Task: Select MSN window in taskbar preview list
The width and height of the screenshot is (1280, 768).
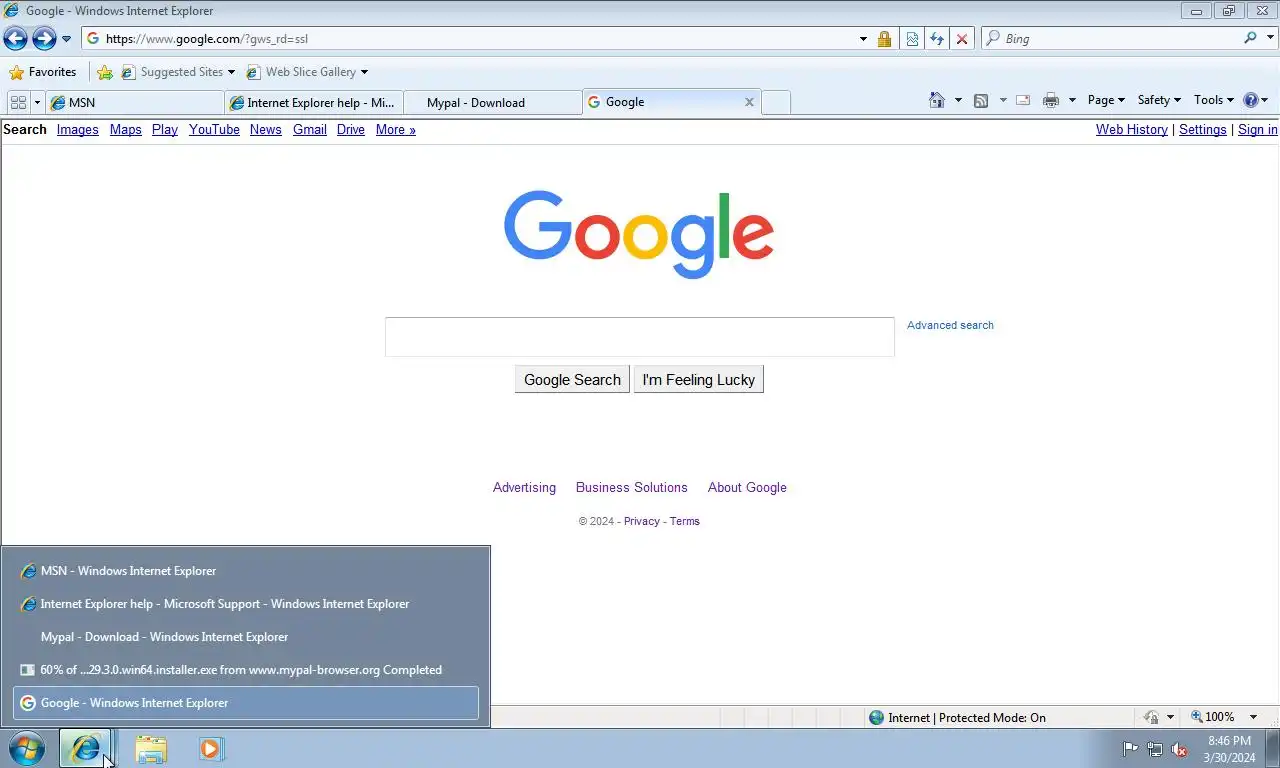Action: (x=246, y=571)
